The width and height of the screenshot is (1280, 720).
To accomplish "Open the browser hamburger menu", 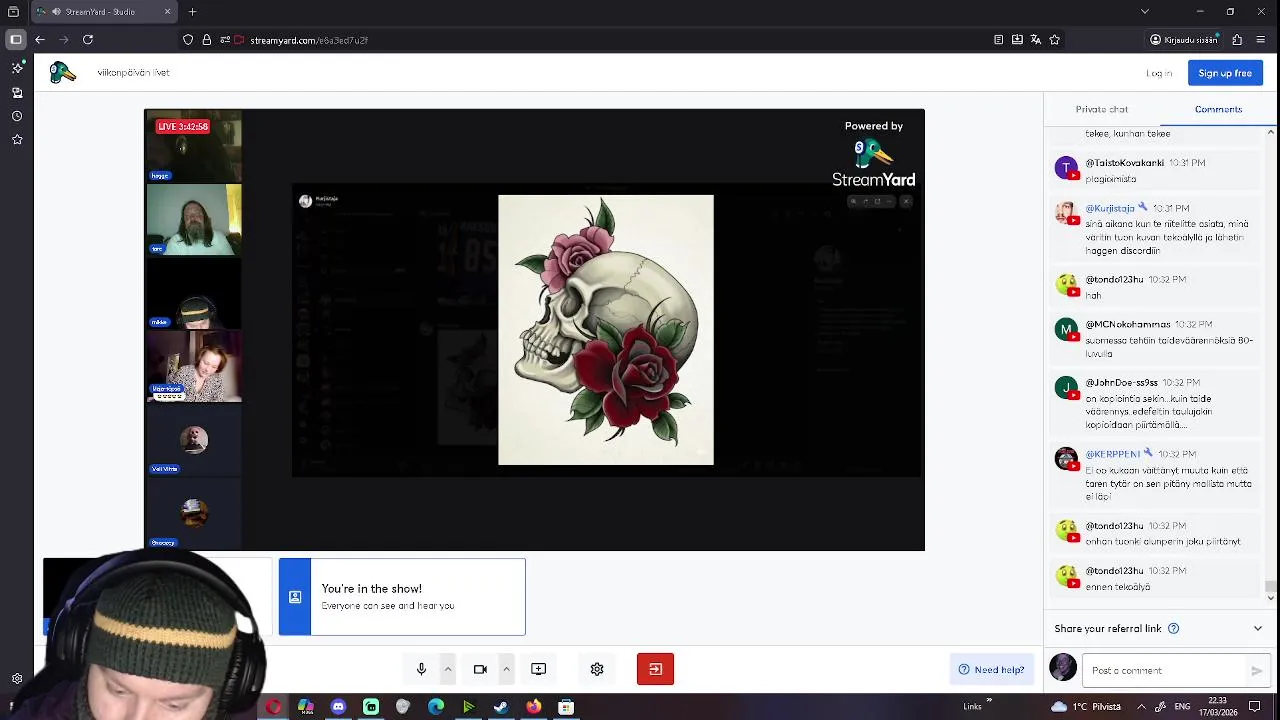I will (x=1261, y=40).
